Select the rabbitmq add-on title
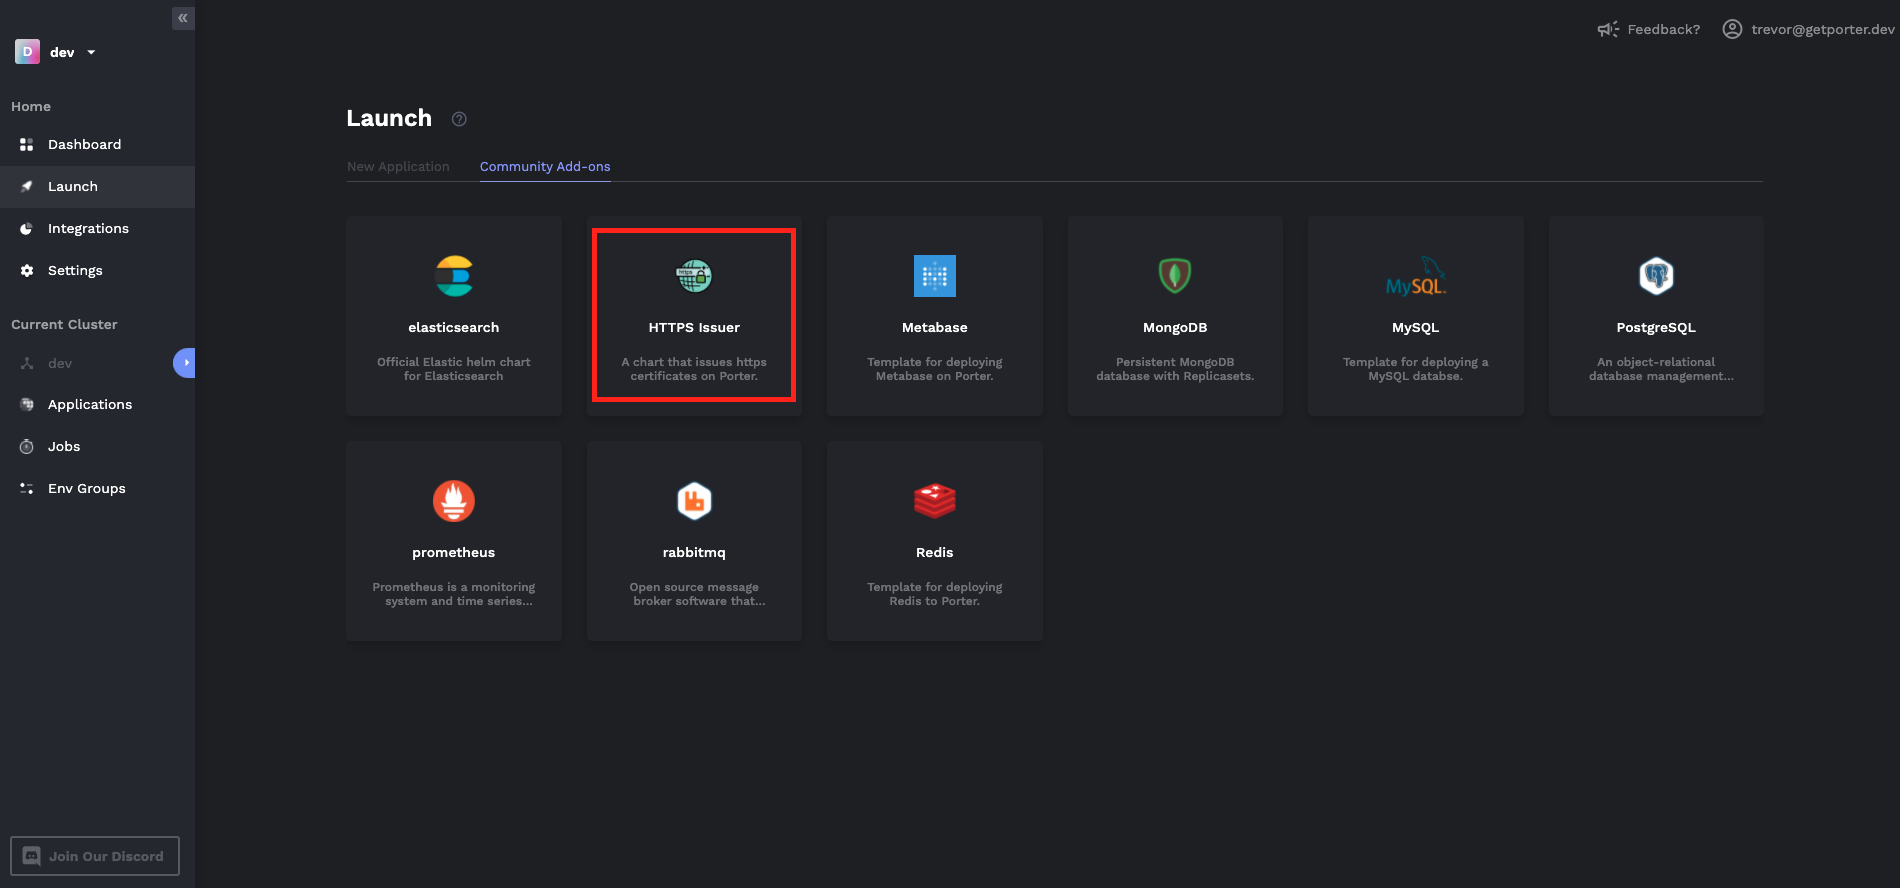The width and height of the screenshot is (1900, 888). [694, 553]
